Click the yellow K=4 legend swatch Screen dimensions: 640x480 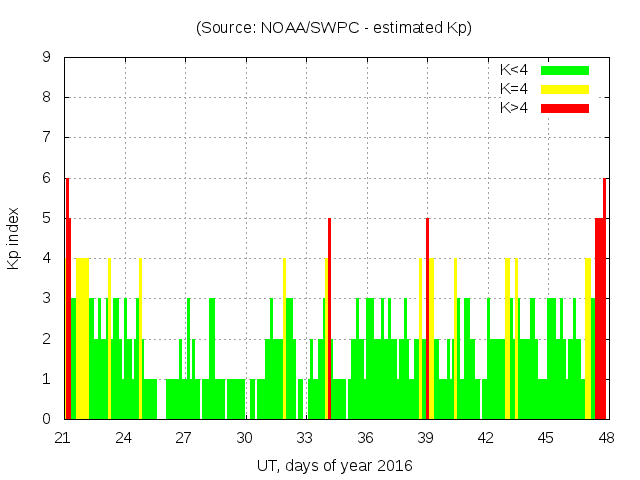click(x=565, y=89)
